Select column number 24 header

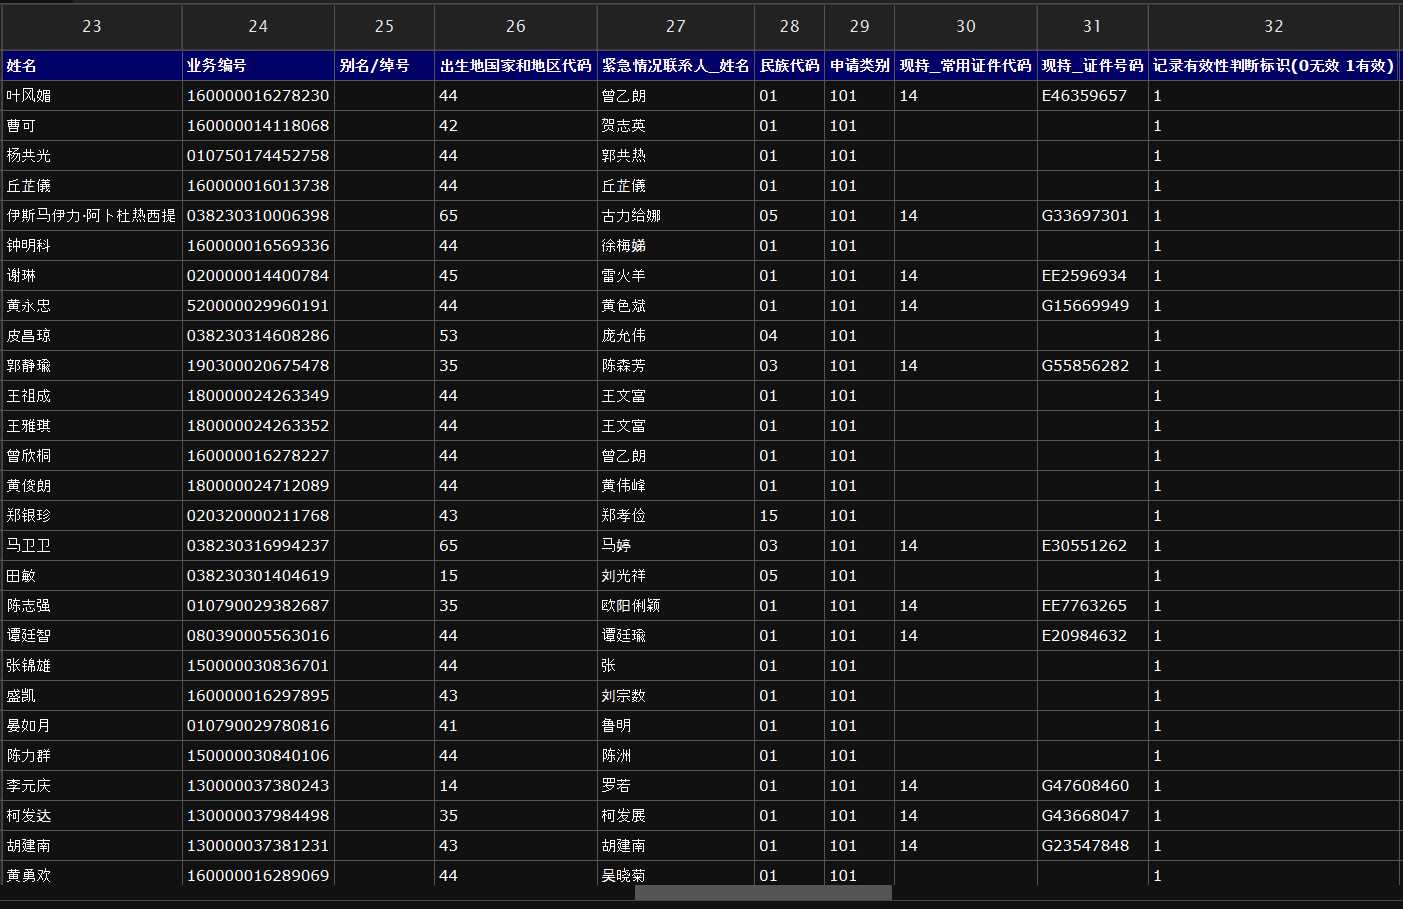click(258, 26)
